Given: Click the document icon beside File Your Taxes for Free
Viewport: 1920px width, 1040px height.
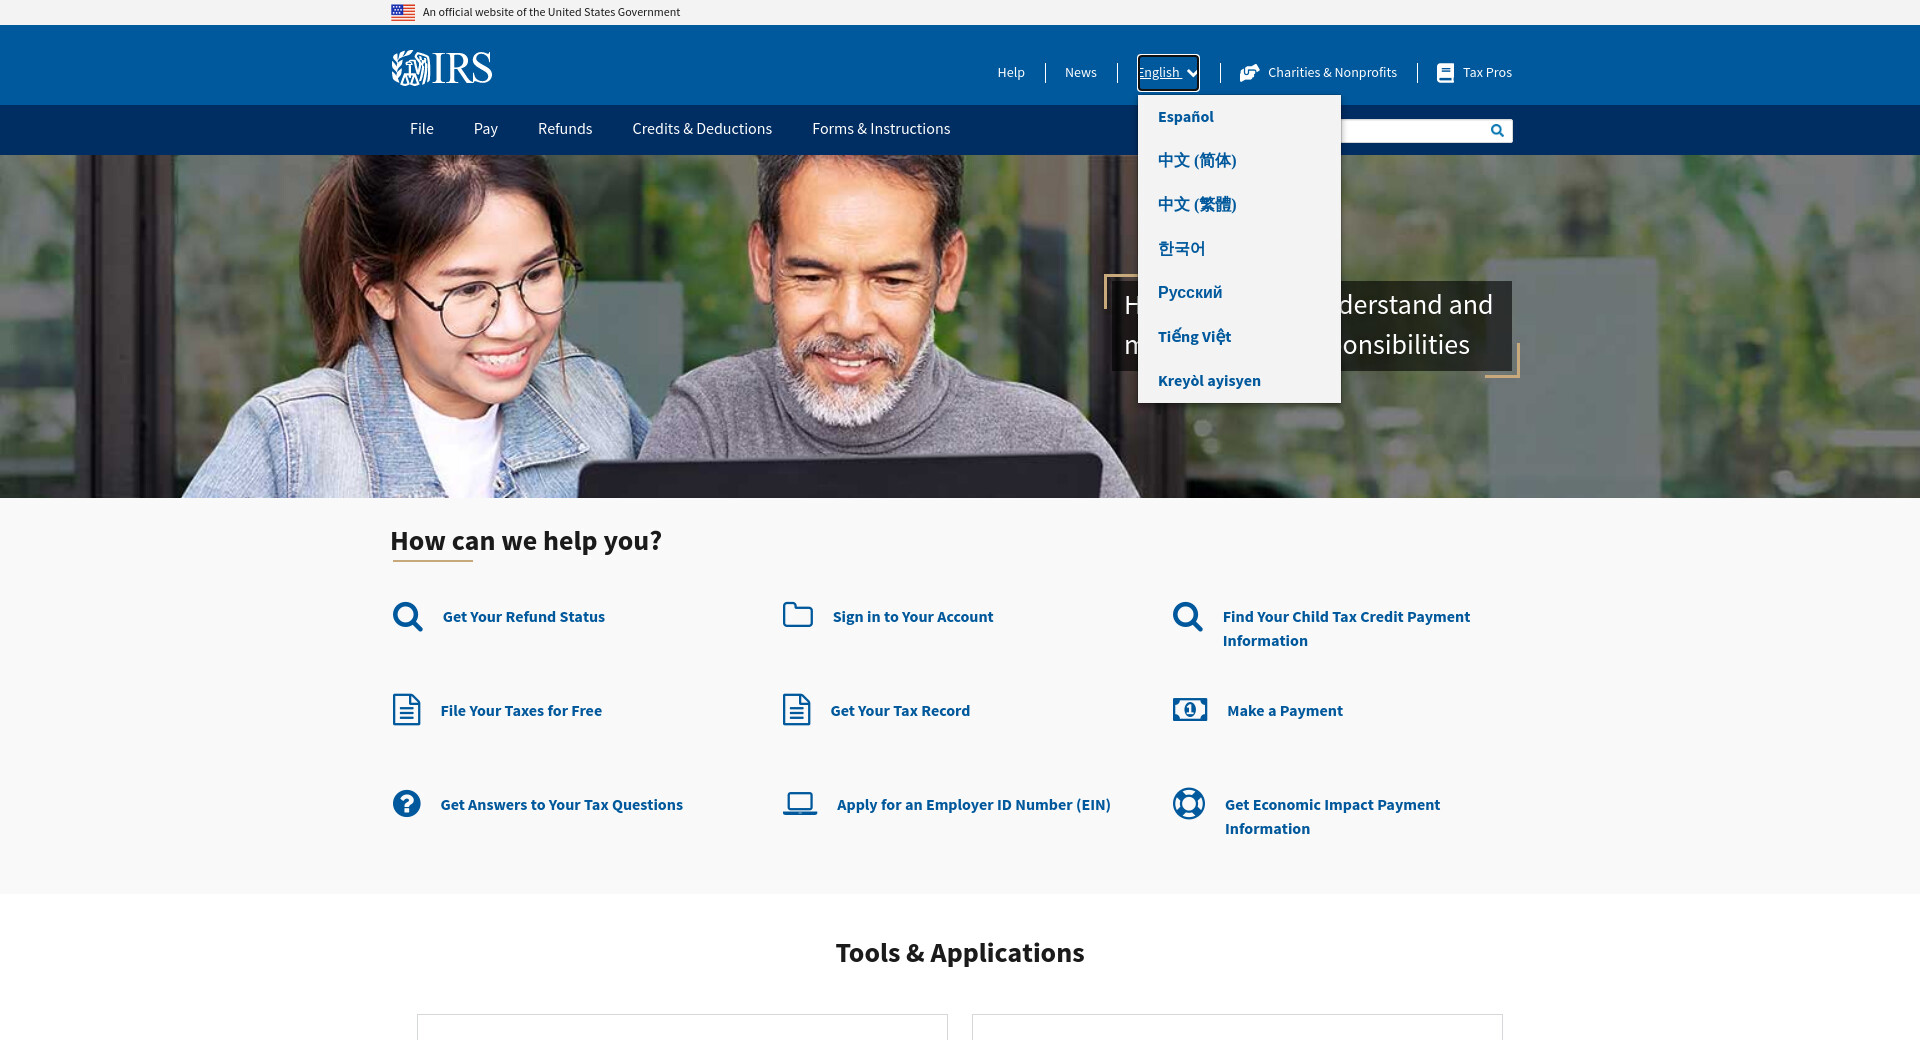Looking at the screenshot, I should coord(406,710).
